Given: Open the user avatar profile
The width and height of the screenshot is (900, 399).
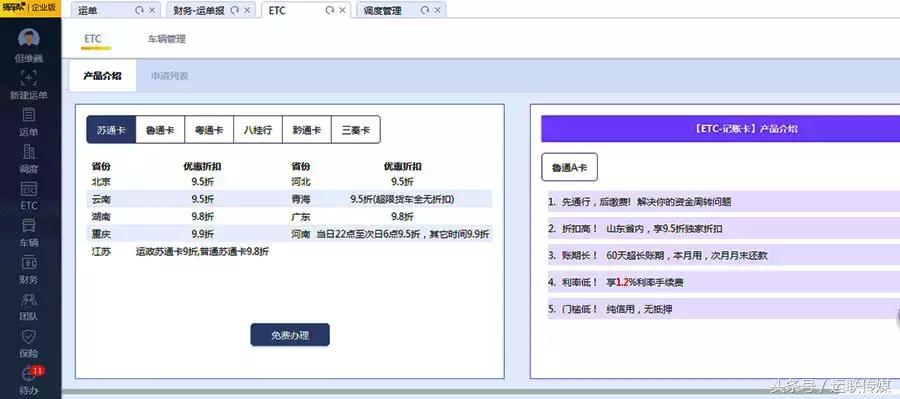Looking at the screenshot, I should 29,38.
